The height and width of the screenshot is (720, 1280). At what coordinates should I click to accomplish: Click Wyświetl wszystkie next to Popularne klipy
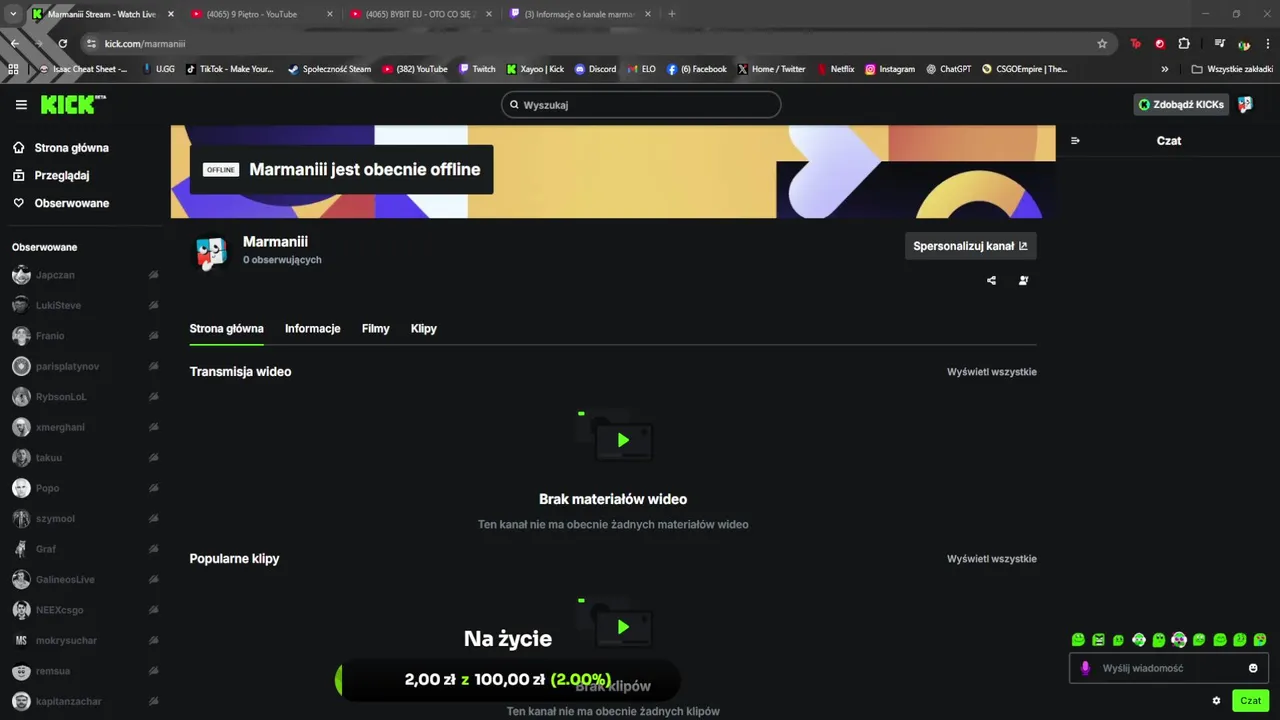(992, 559)
